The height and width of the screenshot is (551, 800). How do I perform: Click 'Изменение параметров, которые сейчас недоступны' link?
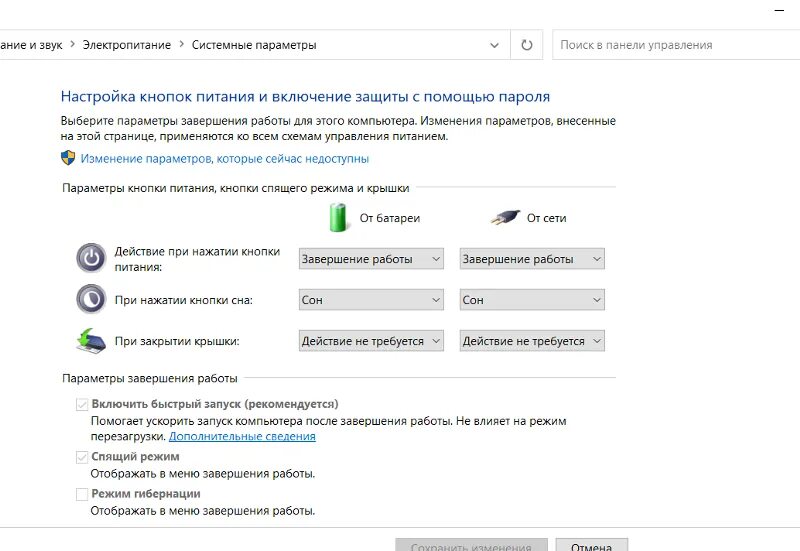[x=224, y=159]
